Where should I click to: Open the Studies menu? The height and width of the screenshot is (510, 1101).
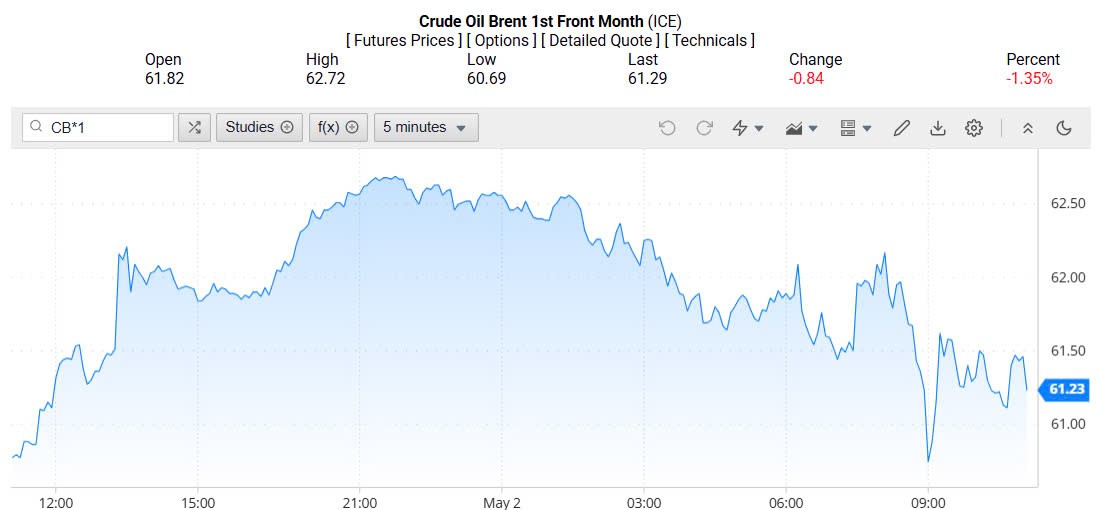coord(259,128)
